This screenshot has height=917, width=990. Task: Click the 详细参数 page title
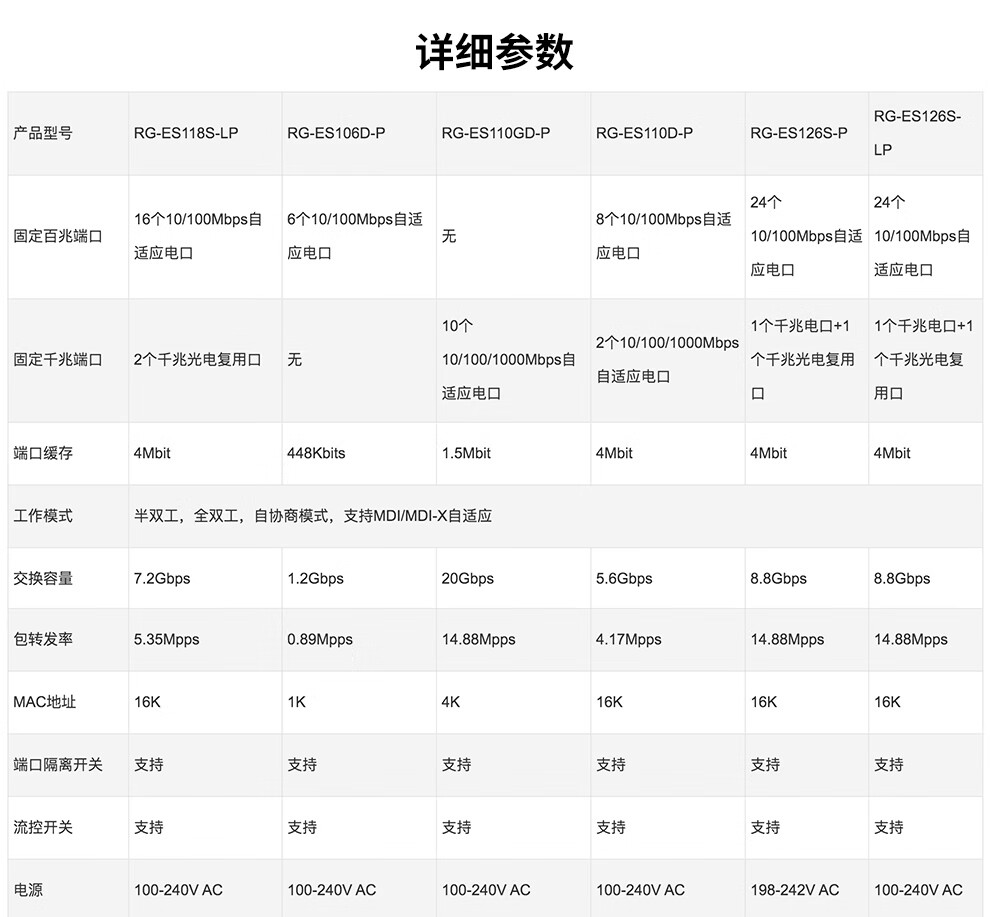pos(494,51)
